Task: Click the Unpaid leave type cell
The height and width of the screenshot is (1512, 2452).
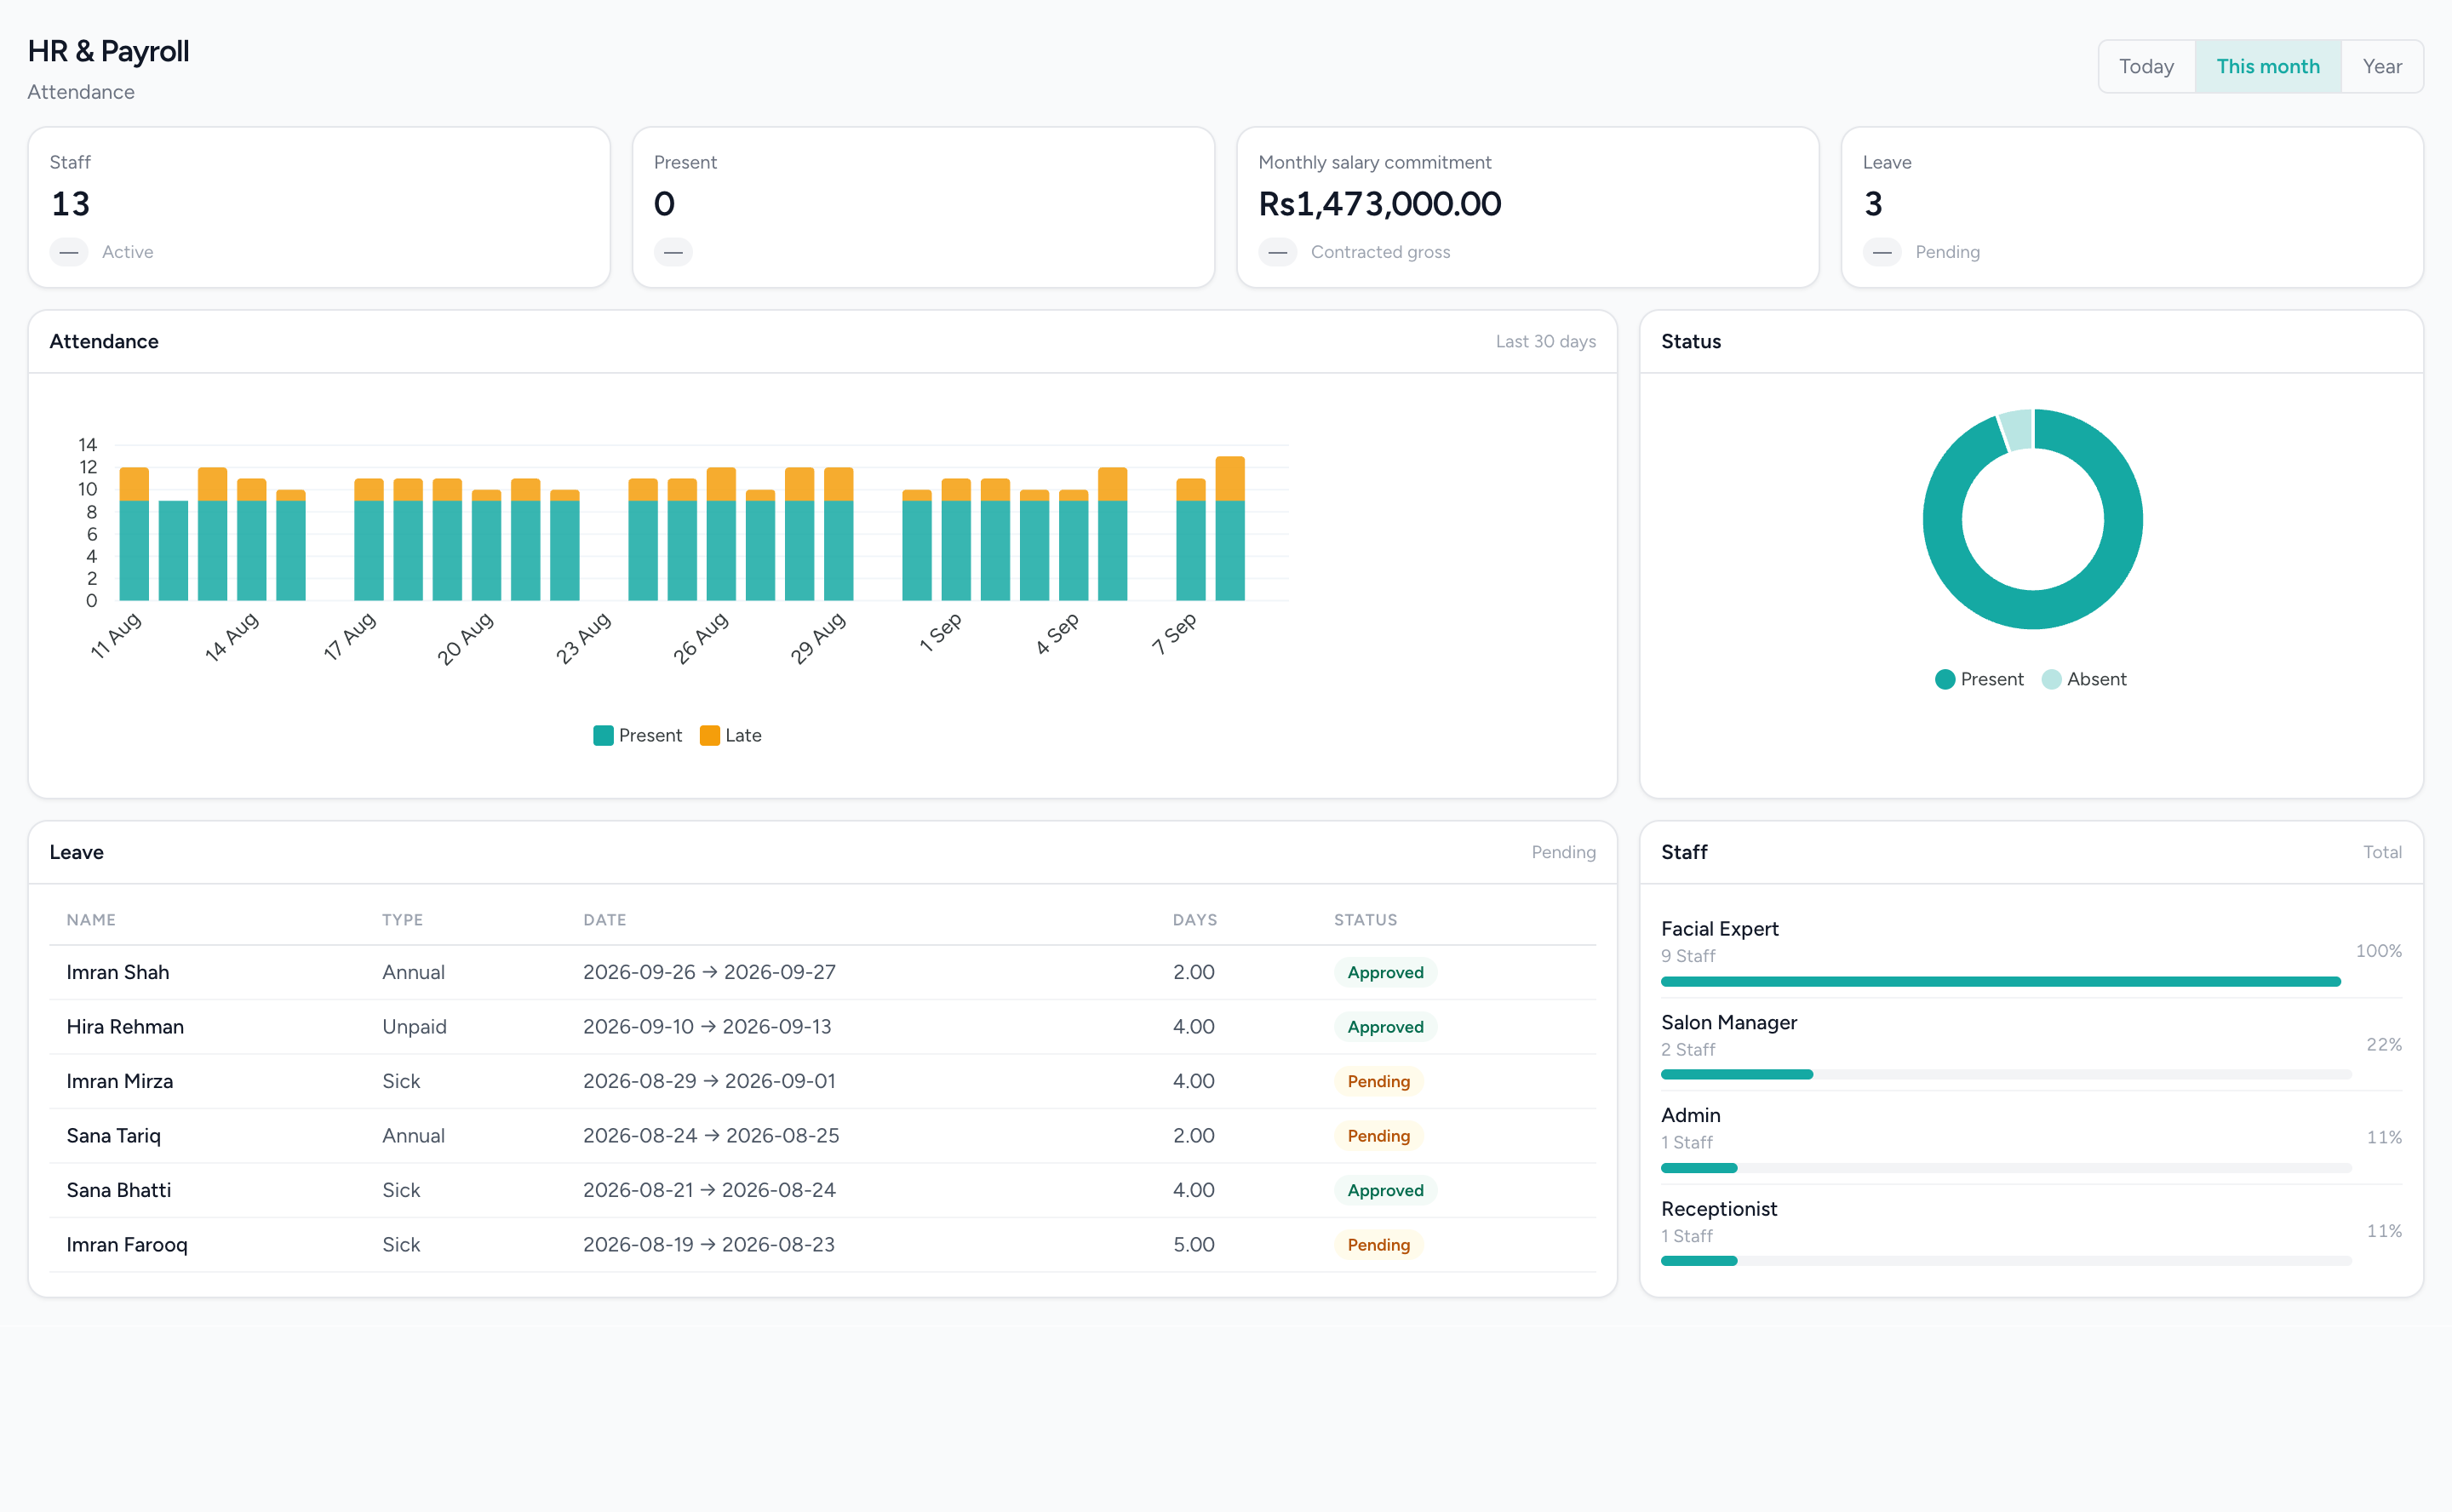Action: point(414,1027)
